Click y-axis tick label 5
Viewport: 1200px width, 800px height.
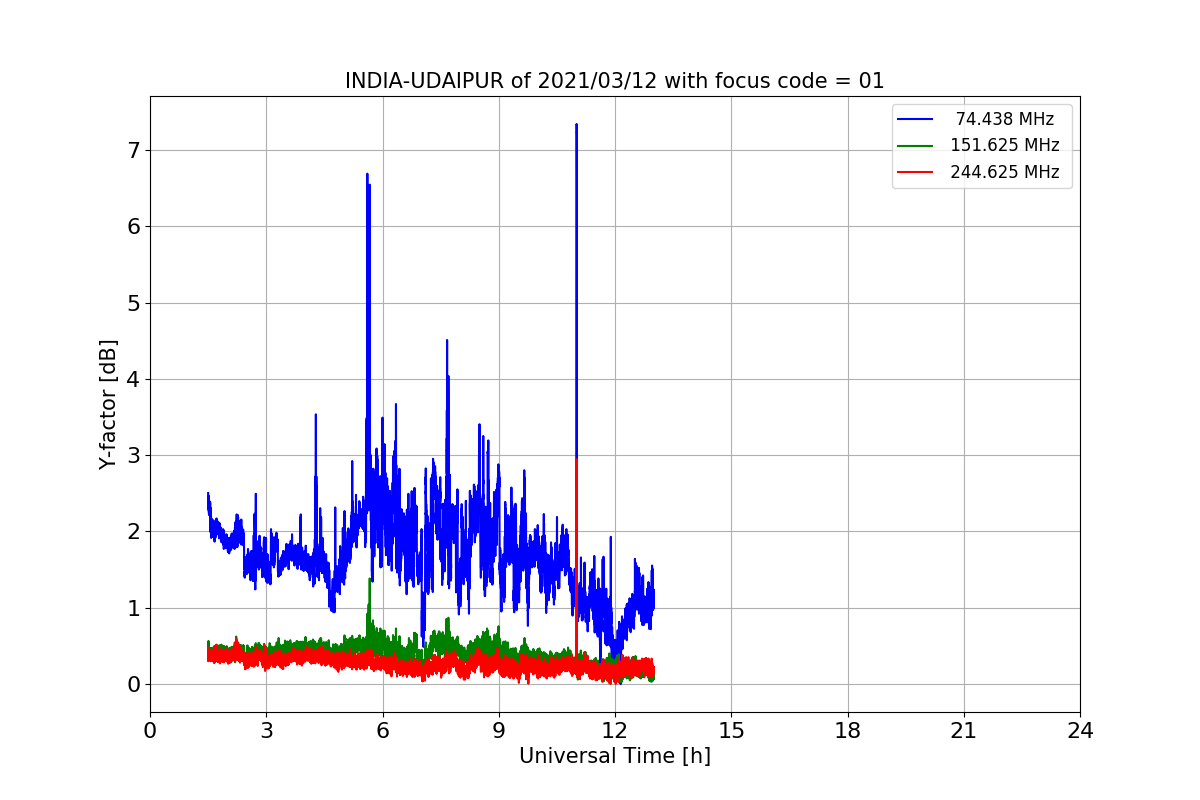133,303
